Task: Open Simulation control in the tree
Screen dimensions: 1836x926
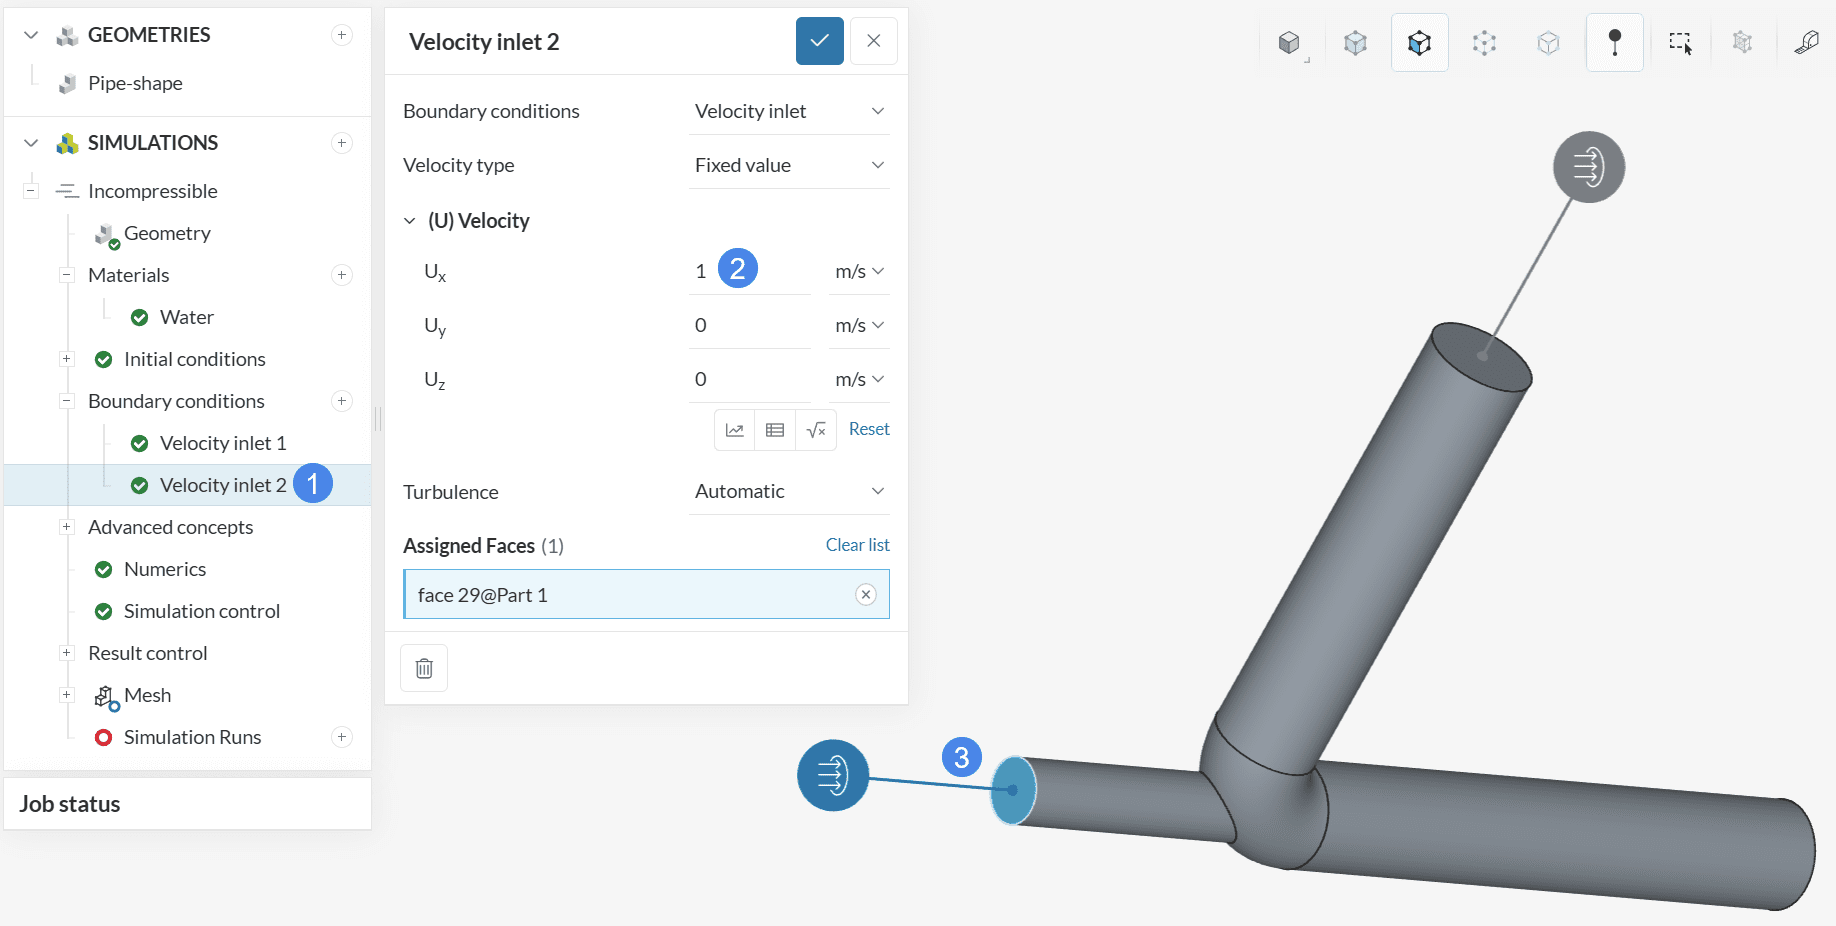Action: 201,611
